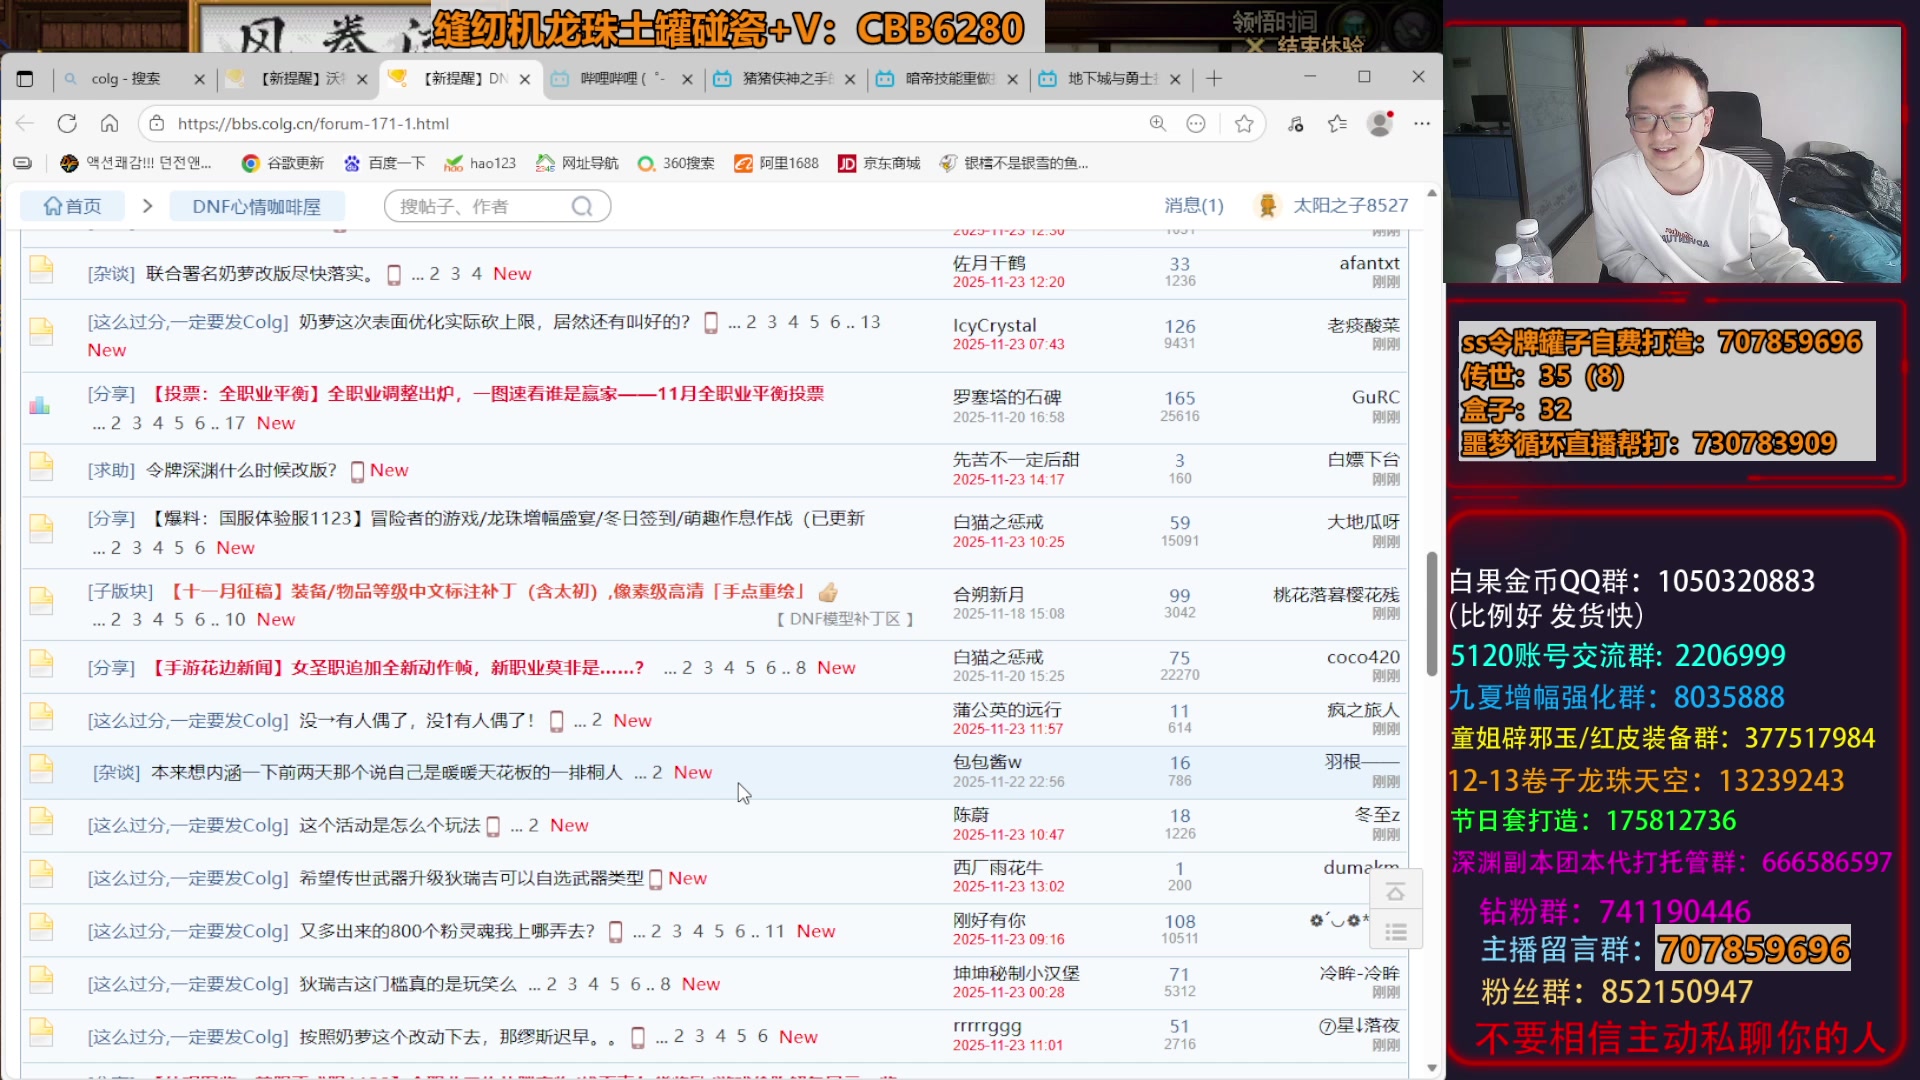
Task: Click the browser profile avatar icon
Action: coord(1381,123)
